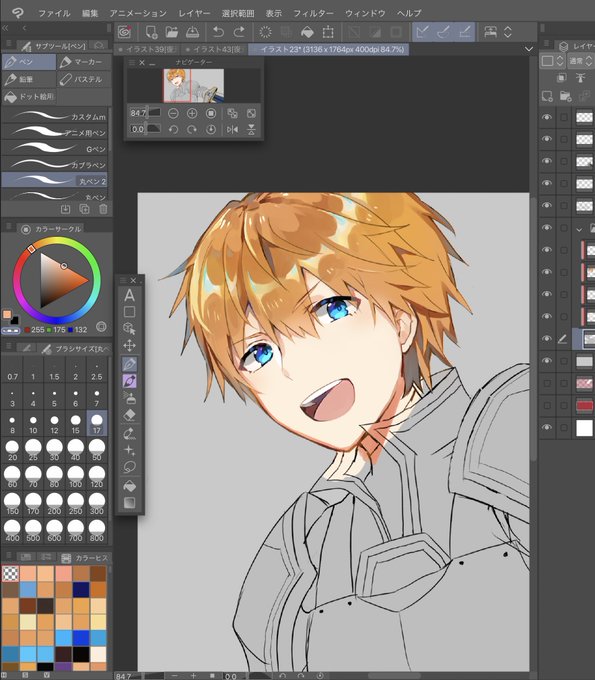The width and height of the screenshot is (595, 680).
Task: Select the マーカー sub tool group
Action: pos(84,62)
